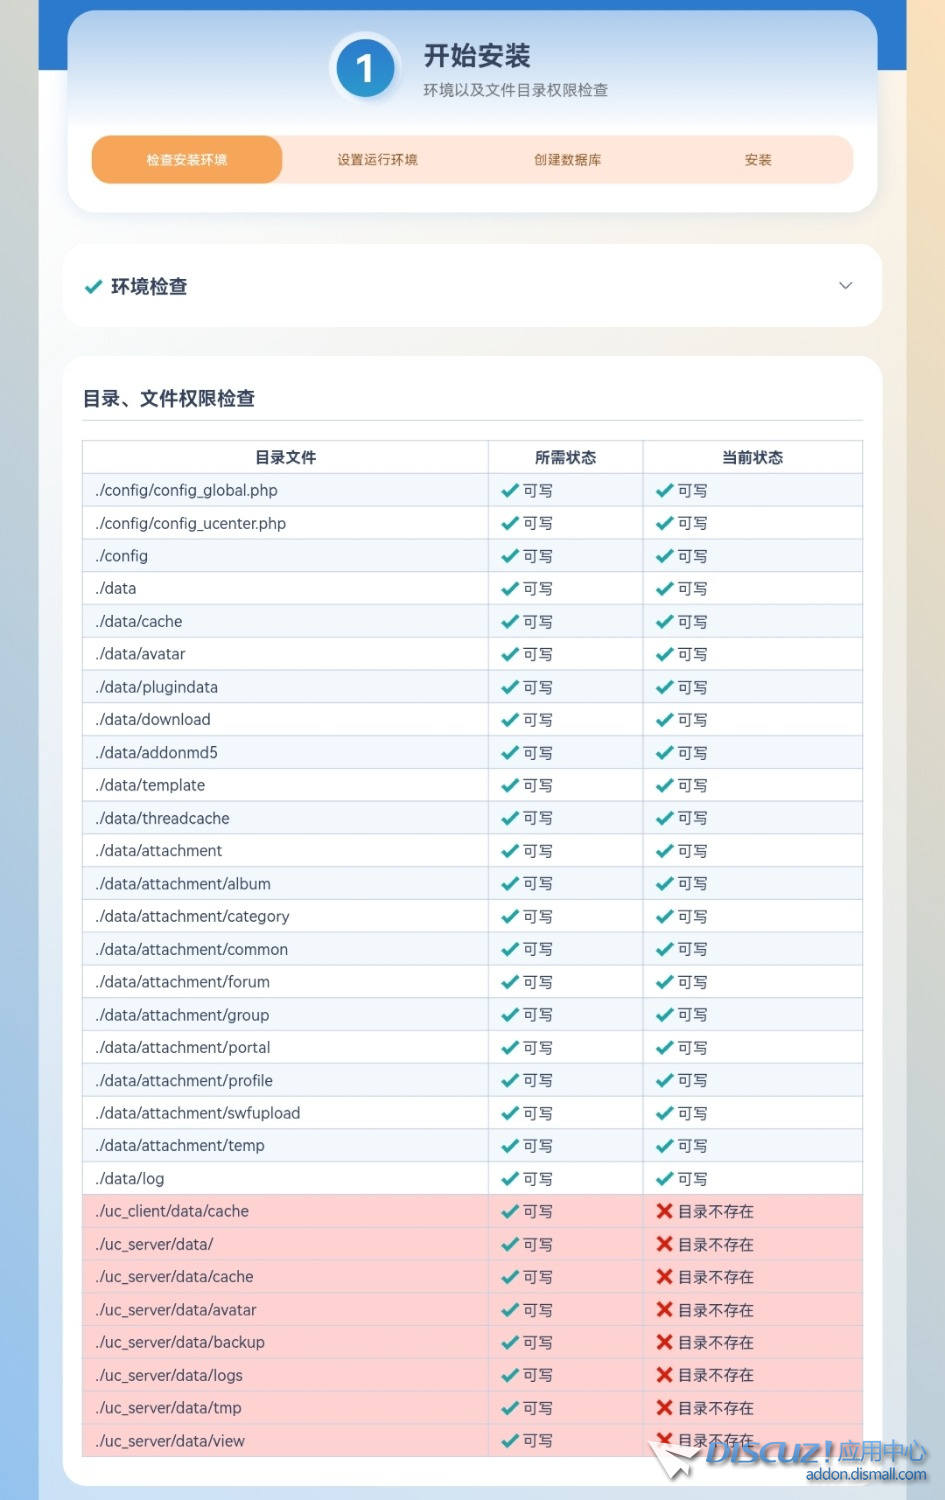
Task: Click red X for ./uc_server/data/backup row
Action: click(664, 1342)
